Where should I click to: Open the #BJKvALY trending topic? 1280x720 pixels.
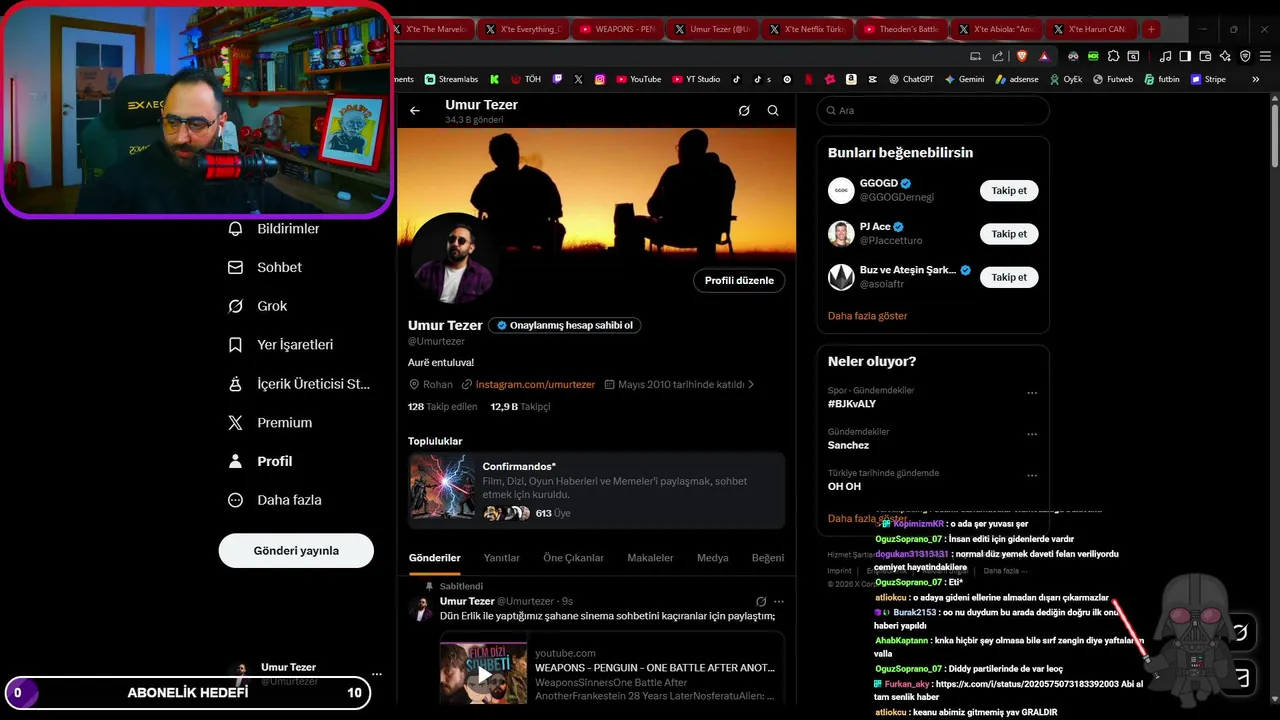[852, 404]
